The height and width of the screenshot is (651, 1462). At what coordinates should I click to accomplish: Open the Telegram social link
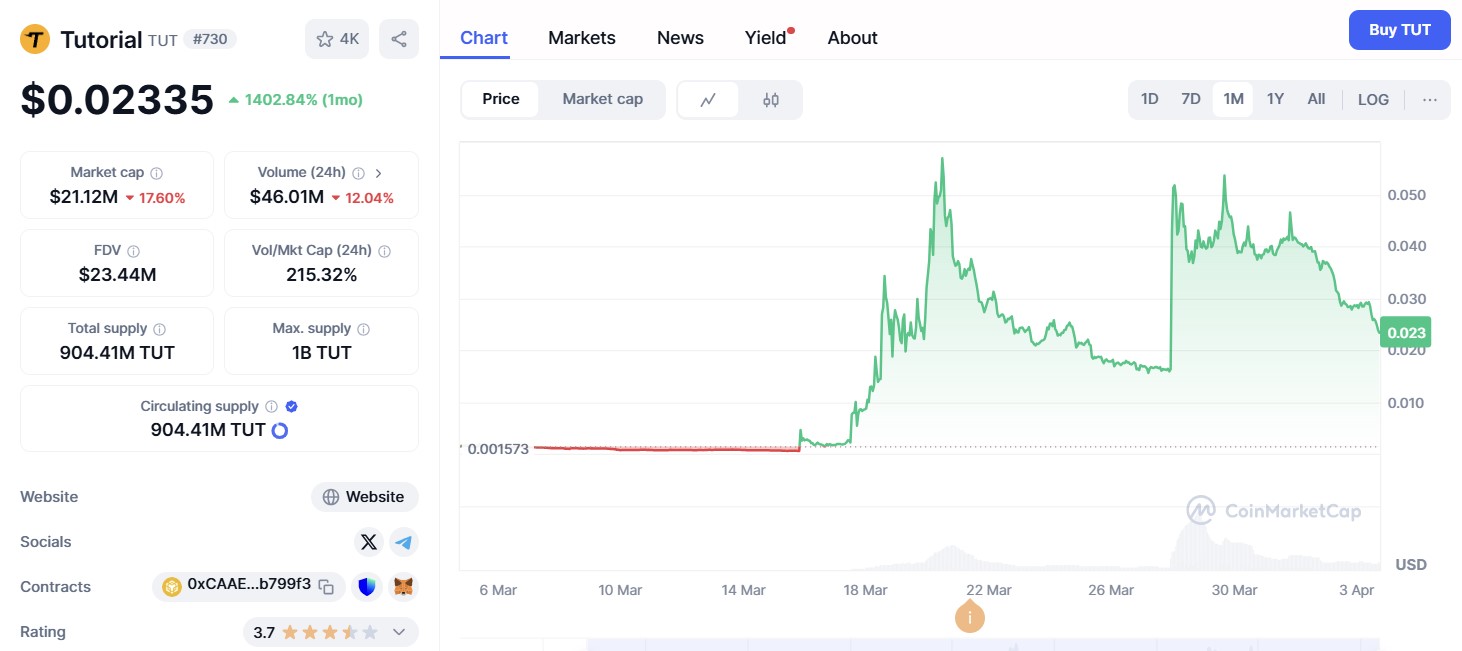tap(404, 542)
